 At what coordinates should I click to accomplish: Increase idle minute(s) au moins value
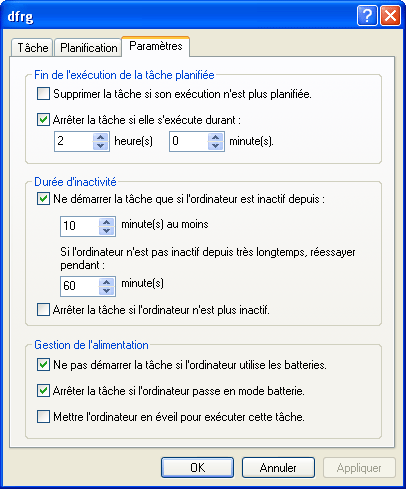click(106, 222)
